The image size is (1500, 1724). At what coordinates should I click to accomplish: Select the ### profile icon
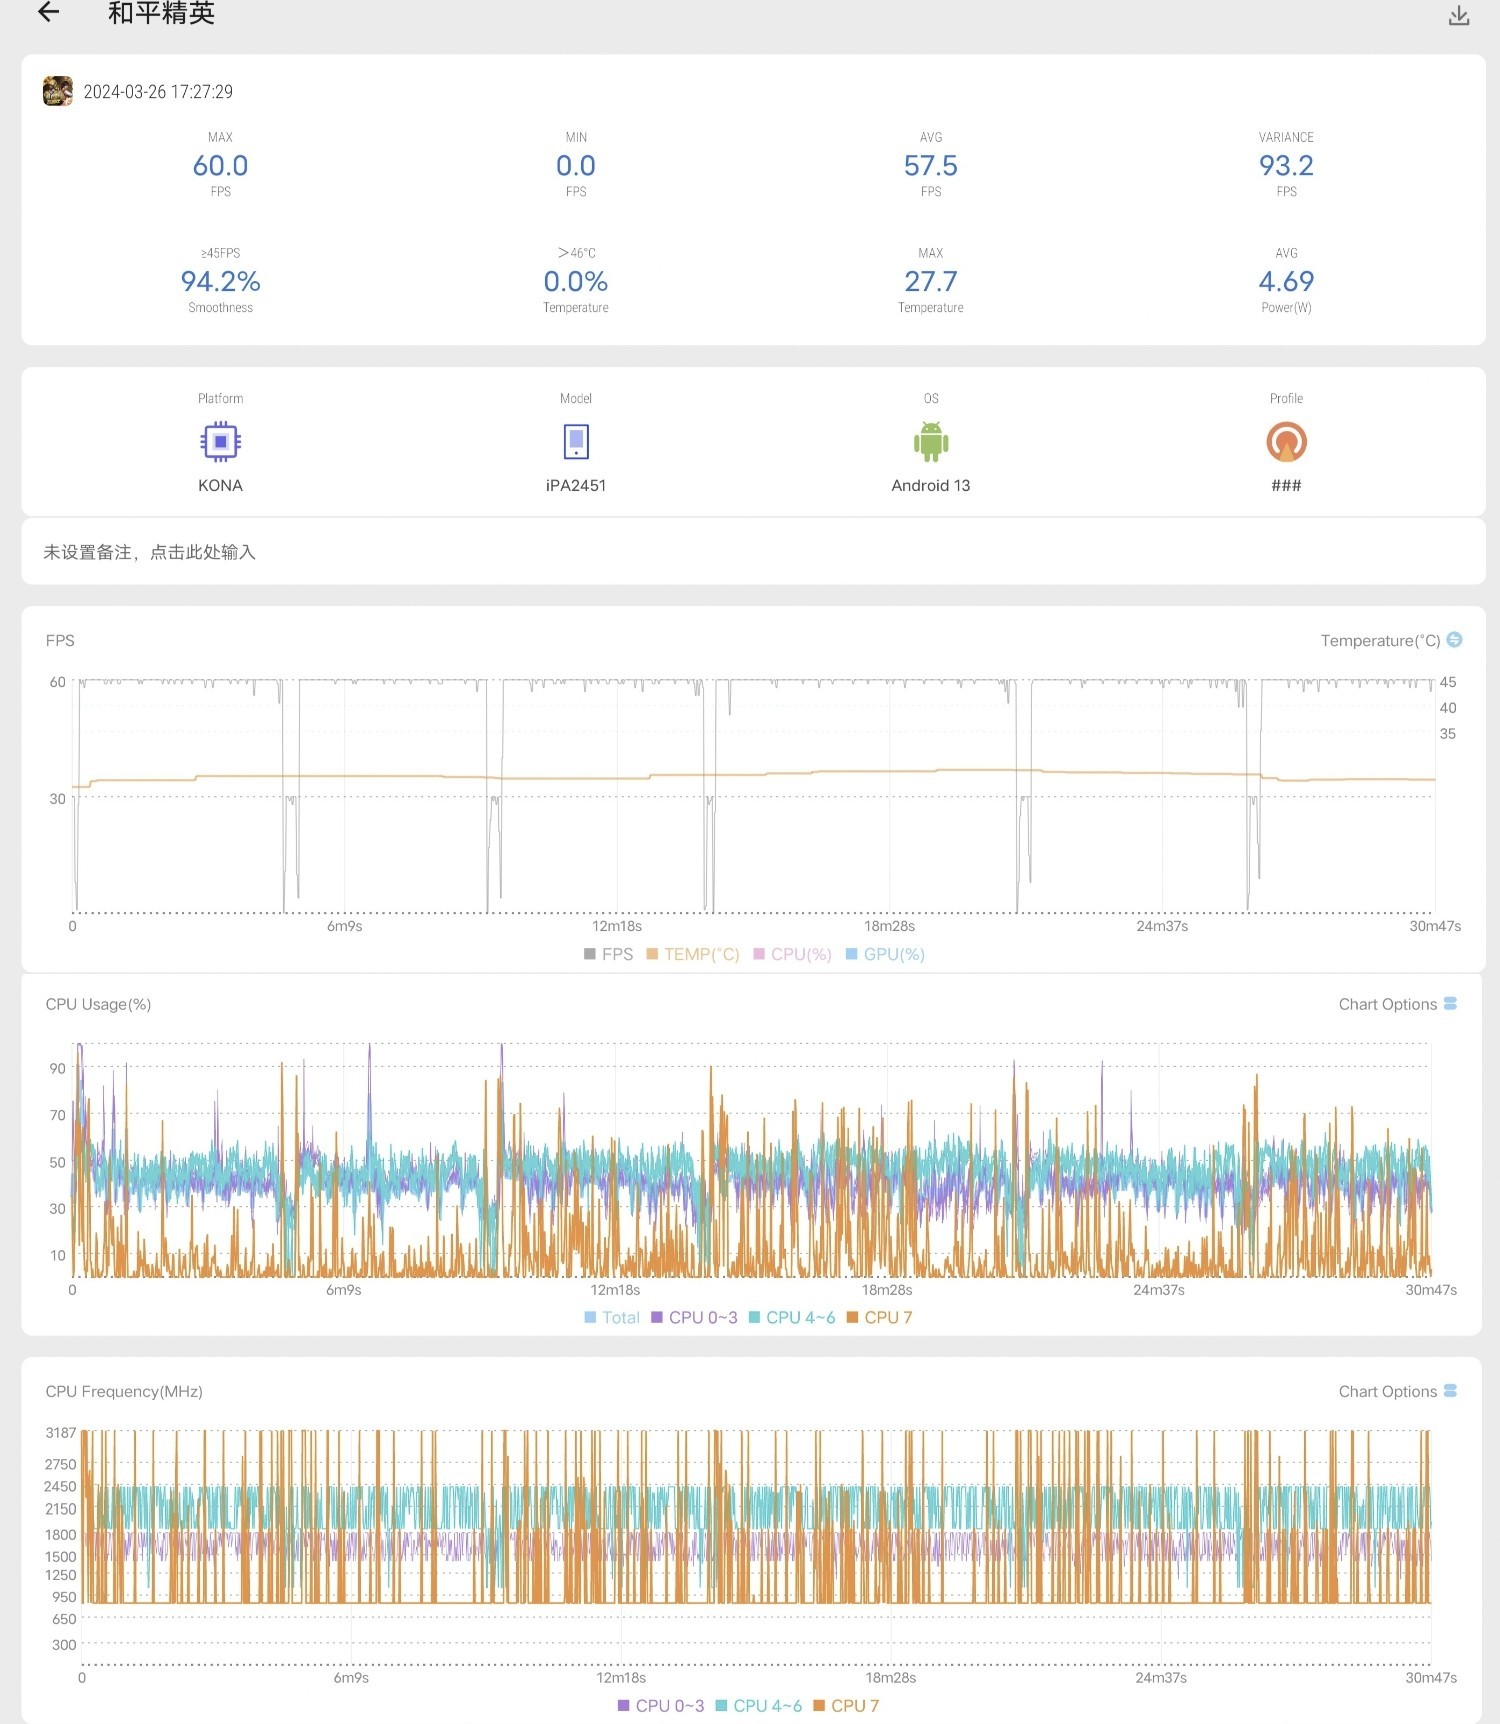click(x=1286, y=441)
